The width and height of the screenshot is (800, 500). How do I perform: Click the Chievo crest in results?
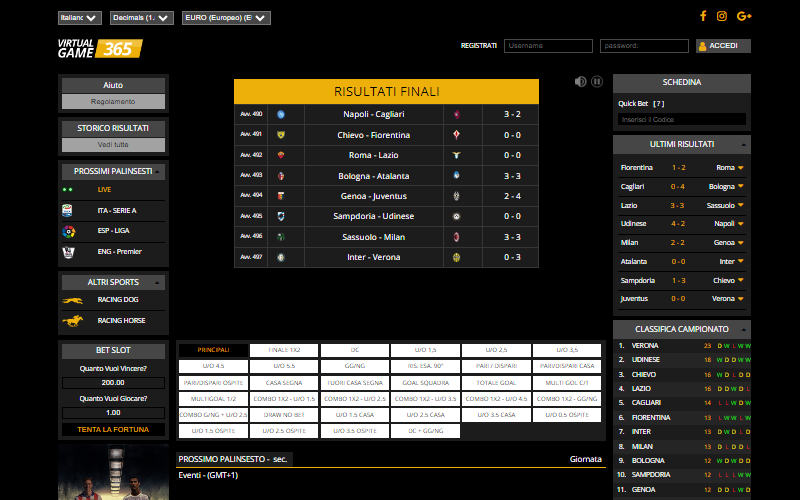tap(281, 135)
